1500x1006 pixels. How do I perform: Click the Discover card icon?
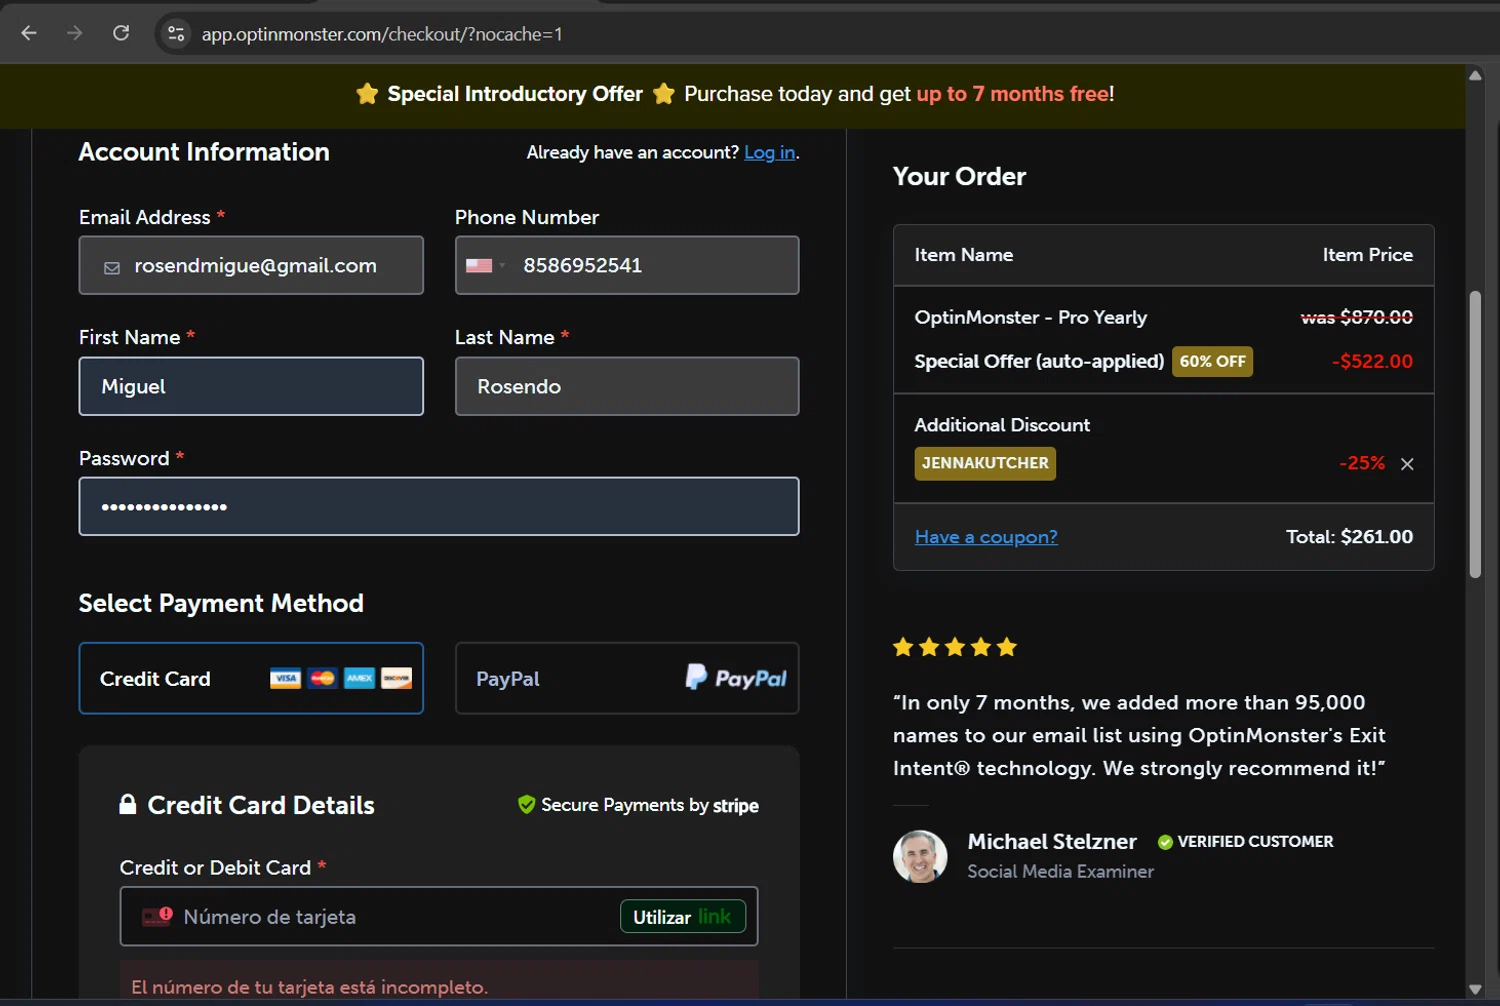click(396, 678)
